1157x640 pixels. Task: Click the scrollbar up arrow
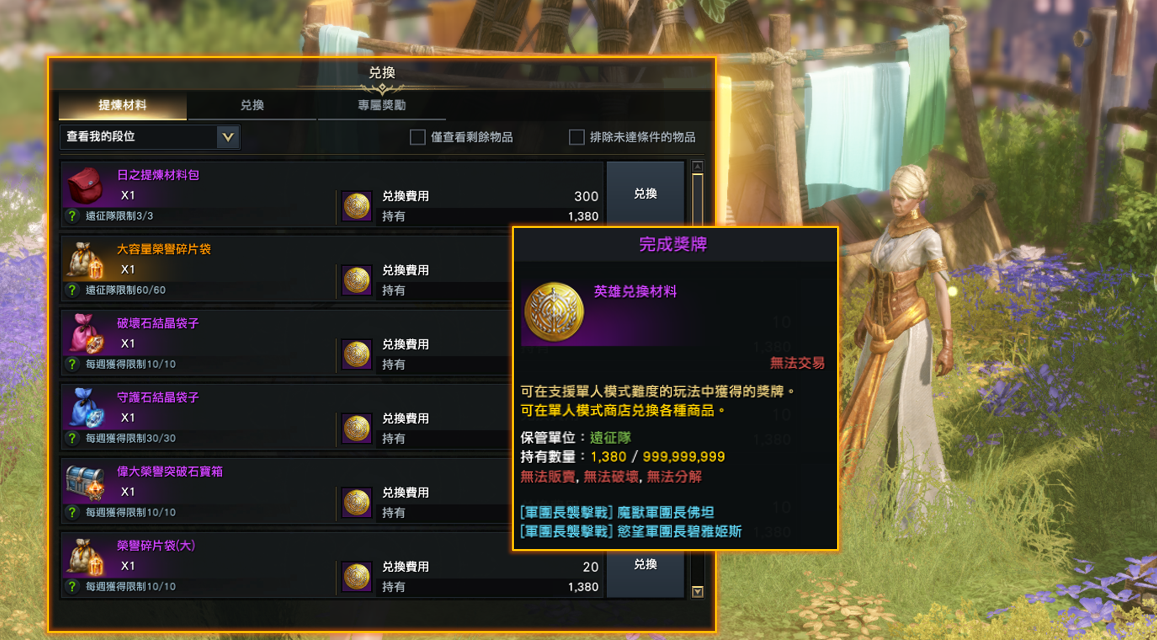click(x=697, y=167)
